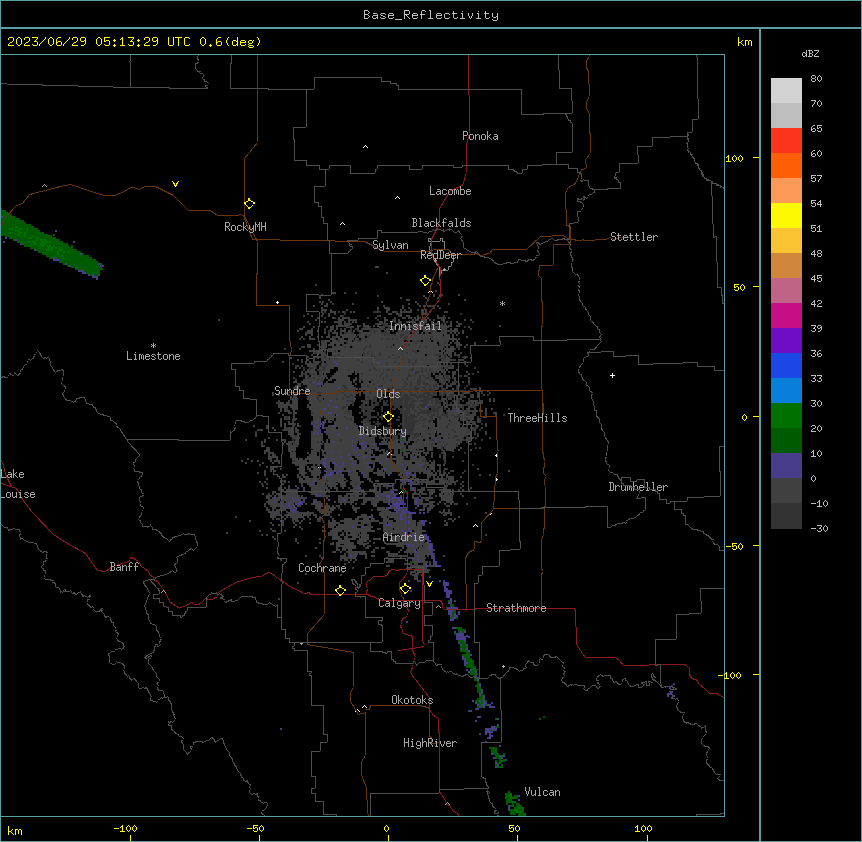Click the Banff label
862x842 pixels.
coord(124,567)
